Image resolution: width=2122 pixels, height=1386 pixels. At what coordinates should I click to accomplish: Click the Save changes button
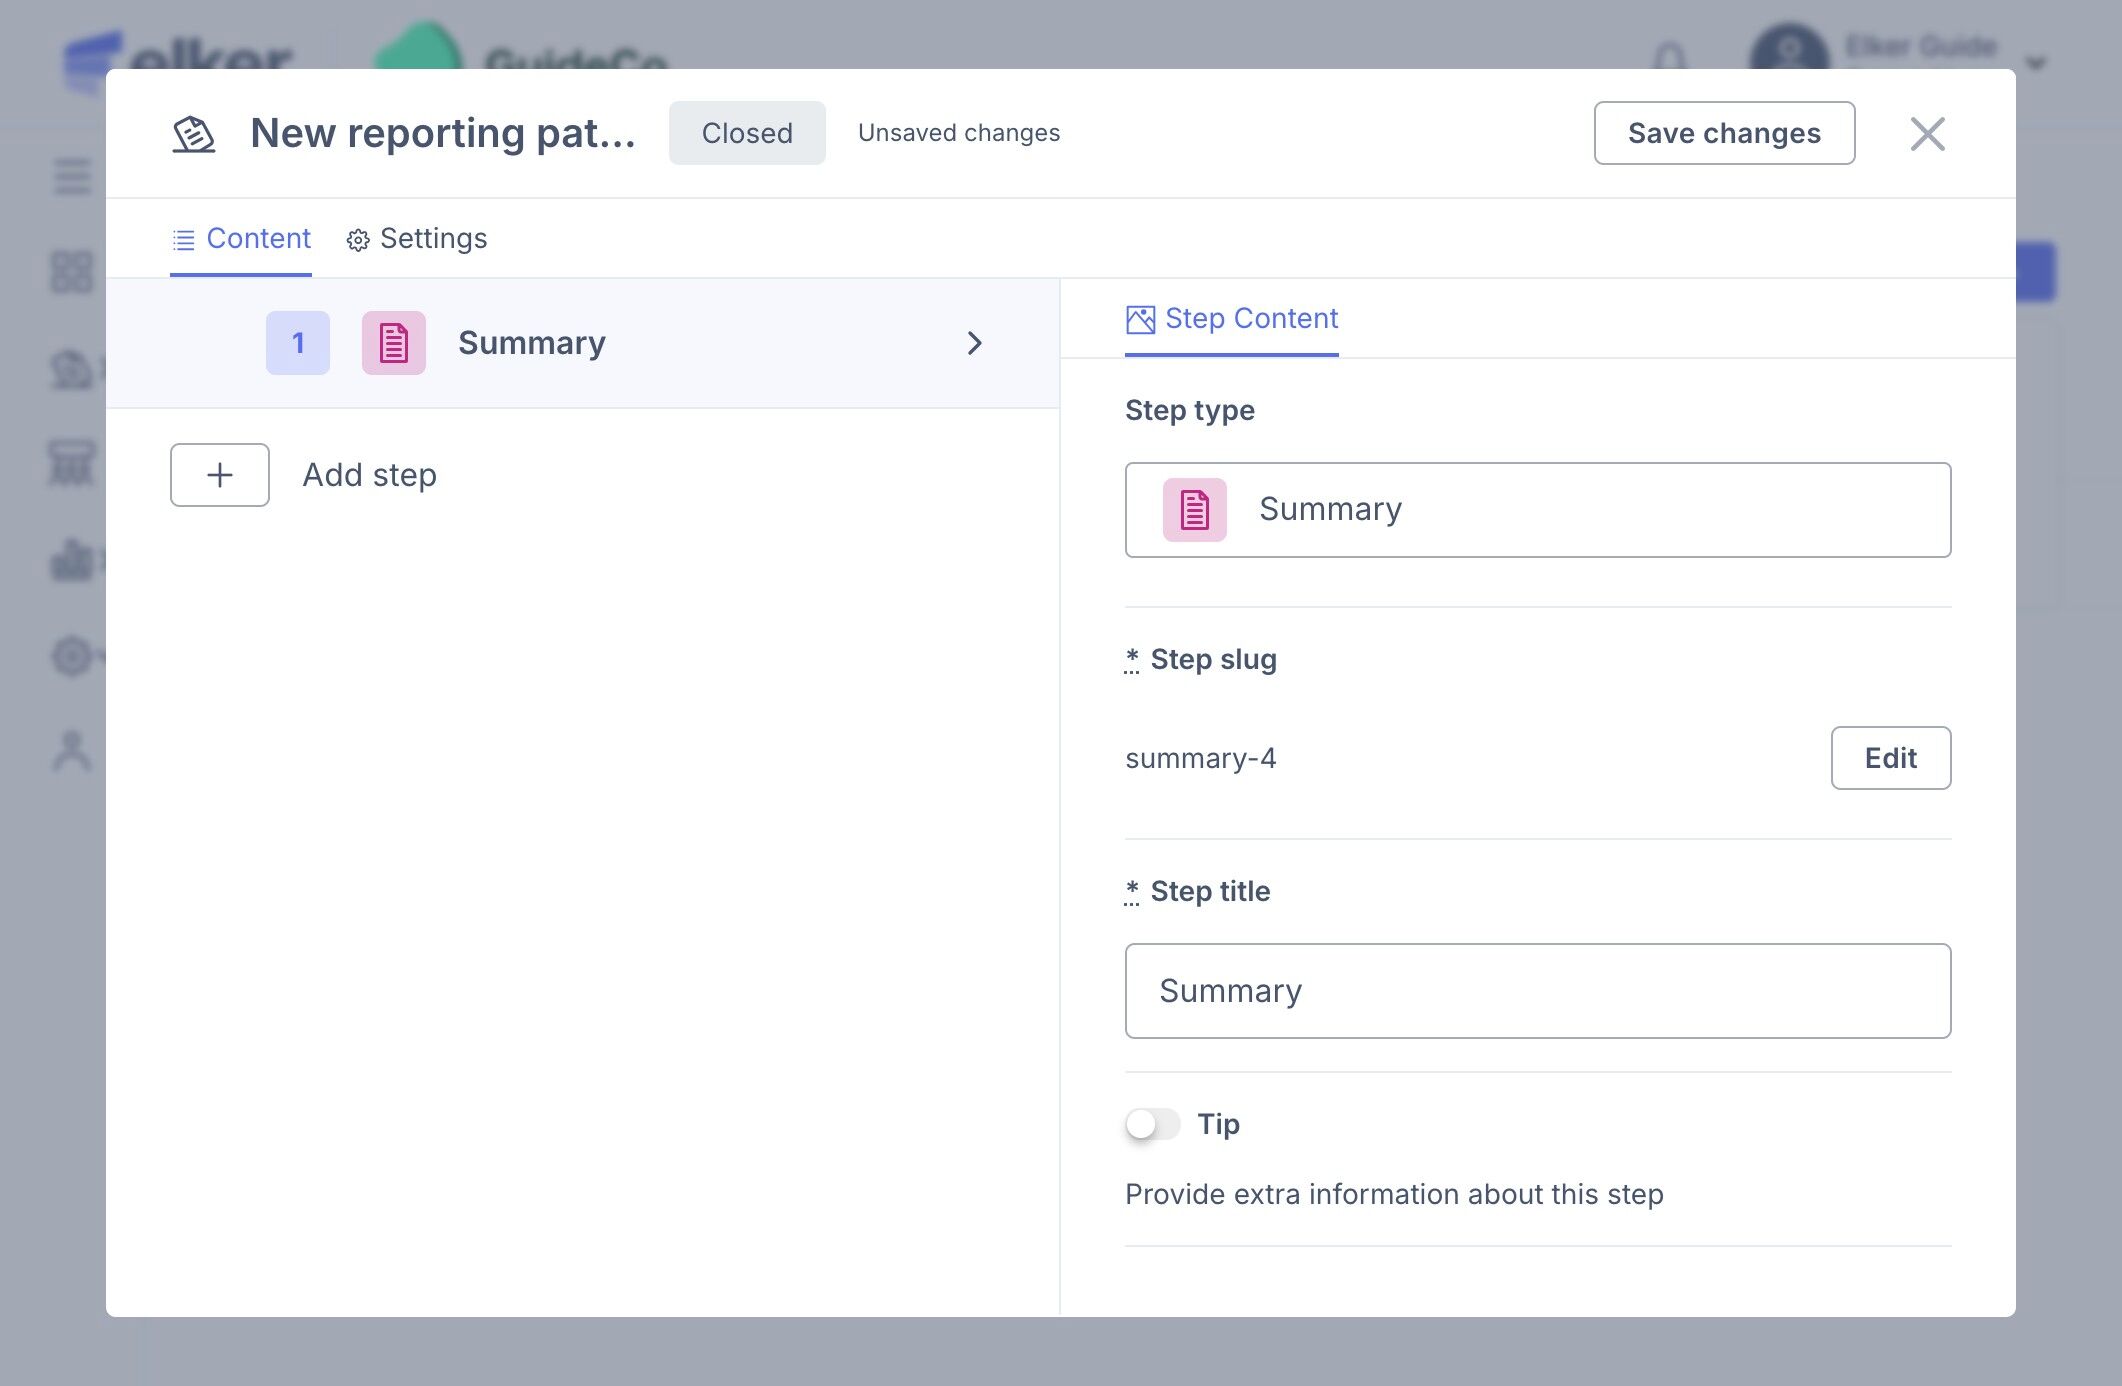click(x=1724, y=133)
